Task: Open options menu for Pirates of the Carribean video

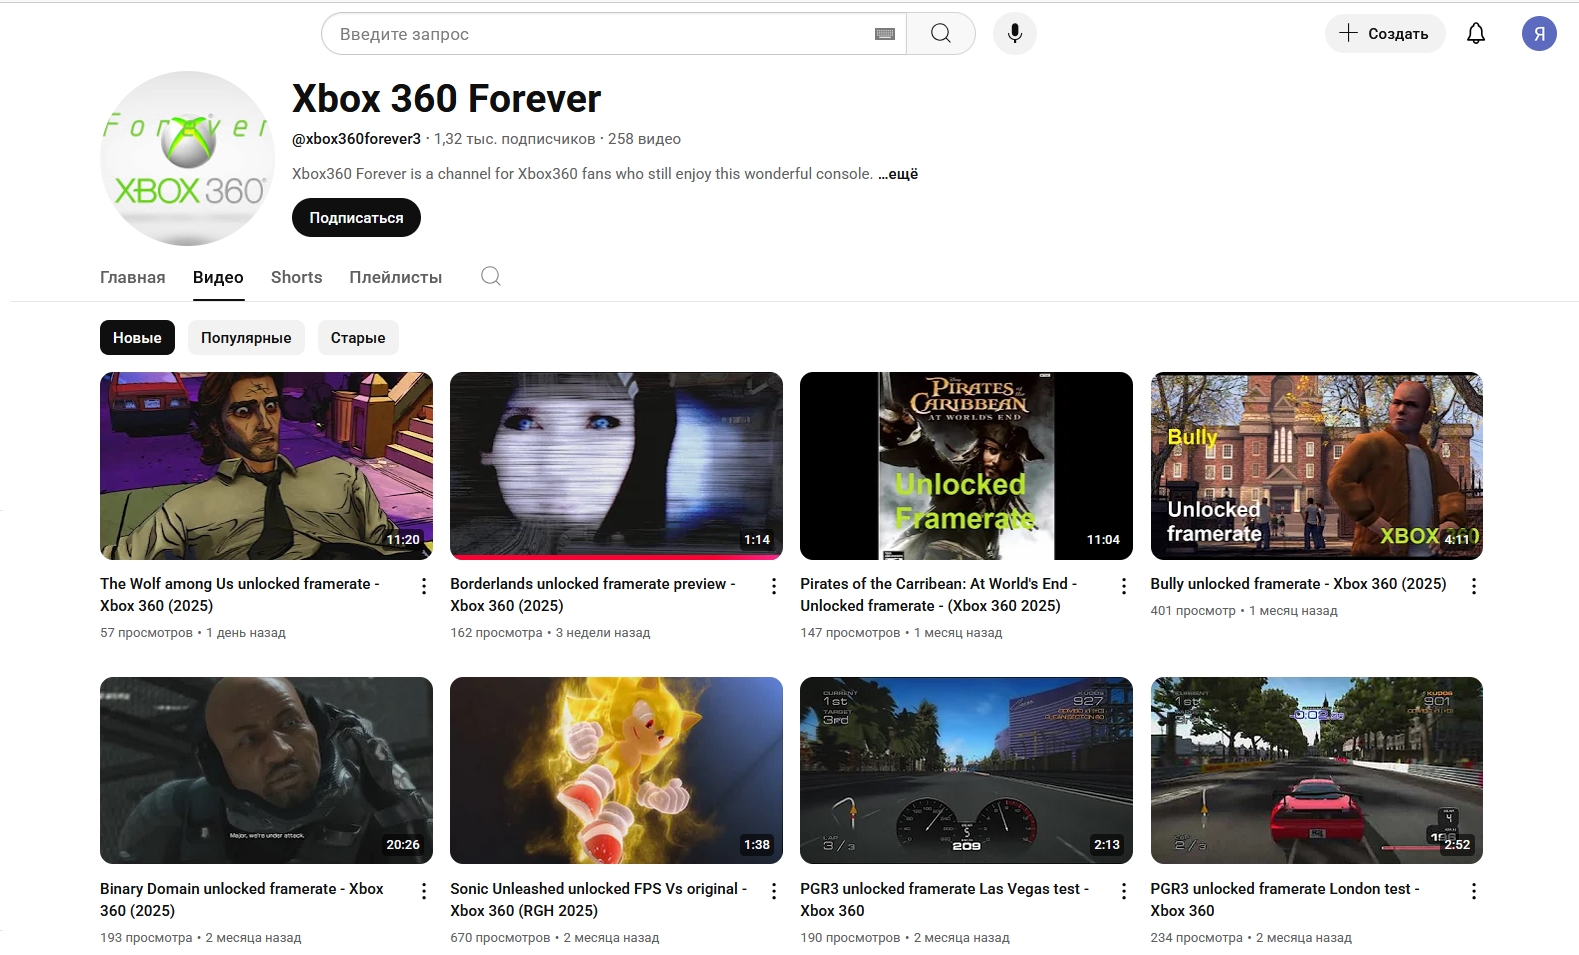Action: coord(1124,586)
